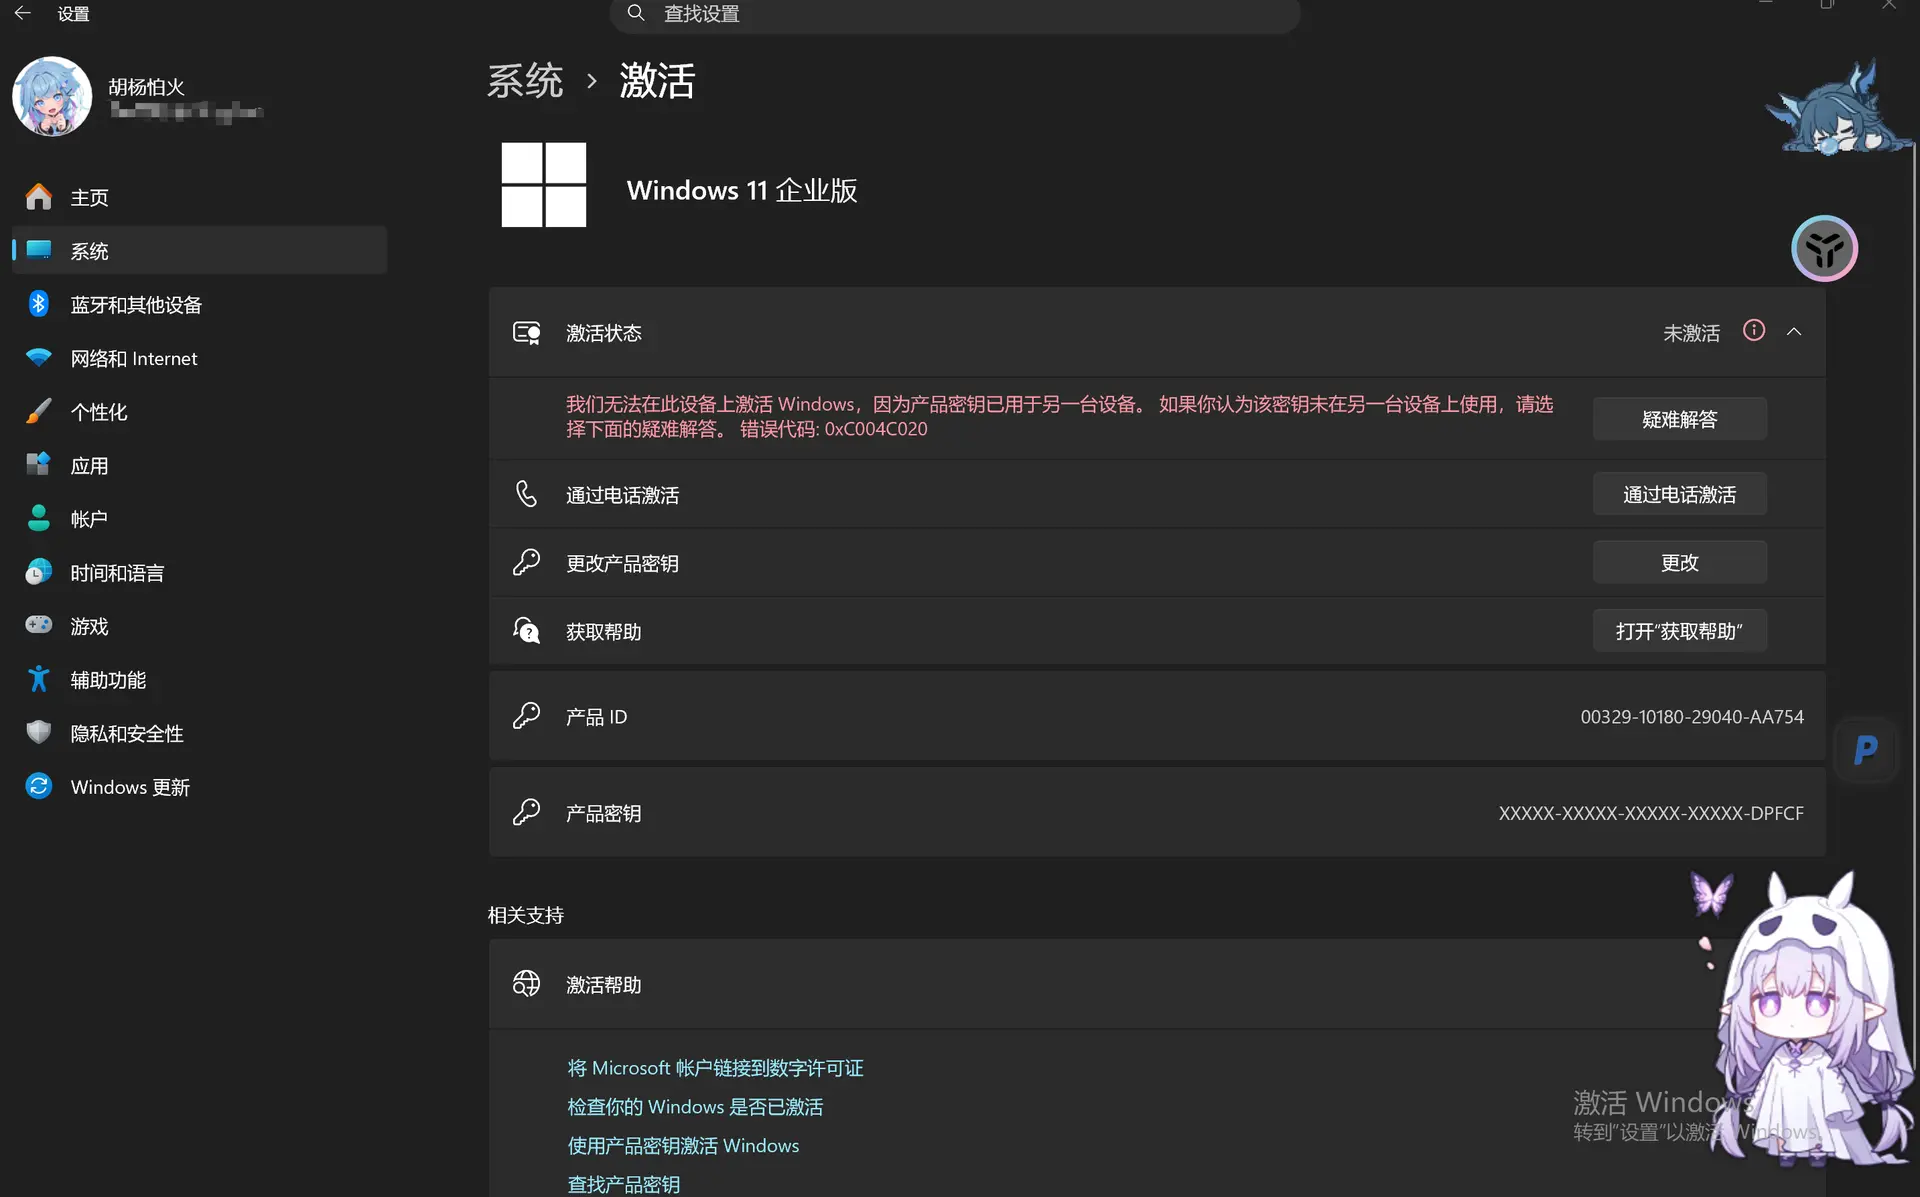
Task: Click the key icon beside 产品密钥
Action: click(x=527, y=812)
